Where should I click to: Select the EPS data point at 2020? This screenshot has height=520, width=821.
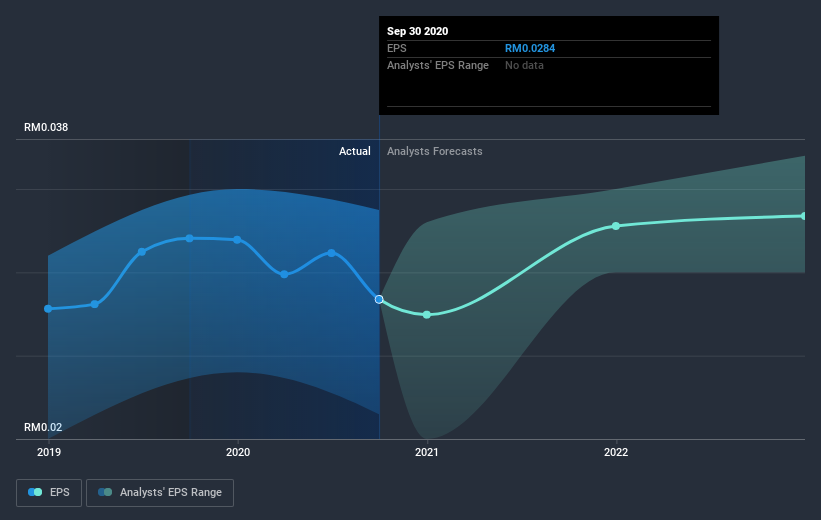[237, 240]
